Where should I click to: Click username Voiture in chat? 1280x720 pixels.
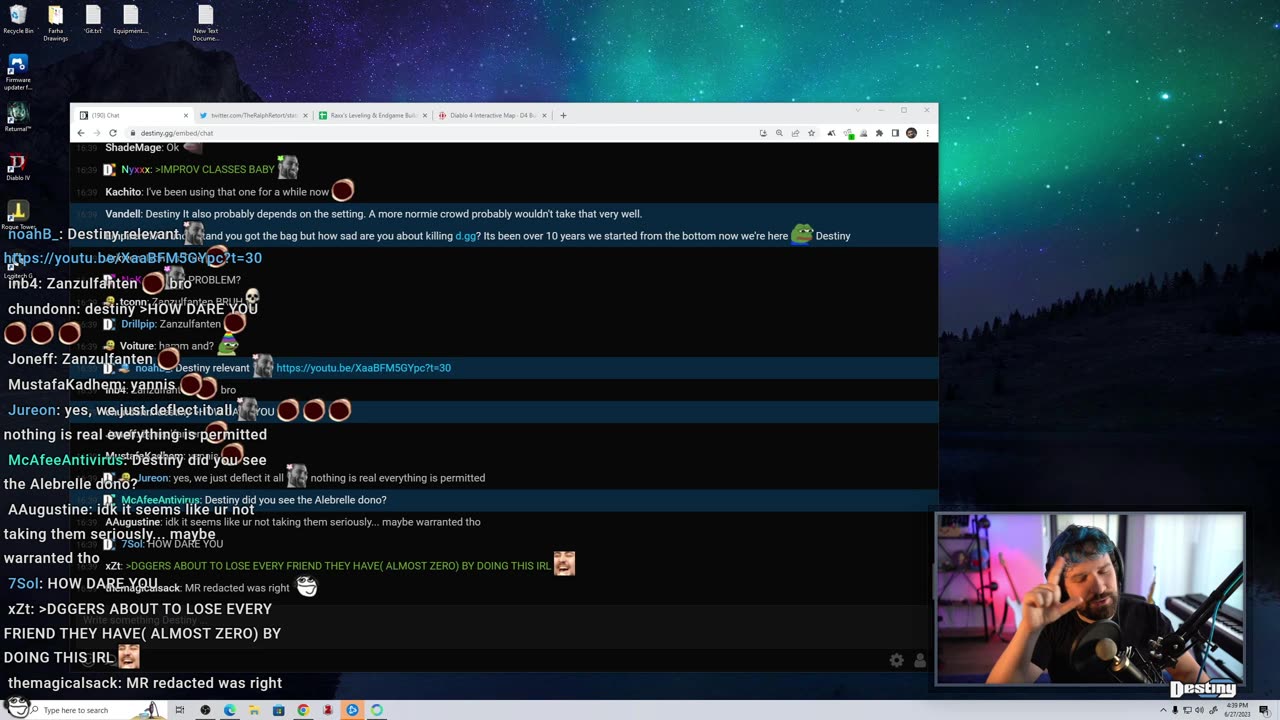pyautogui.click(x=137, y=346)
